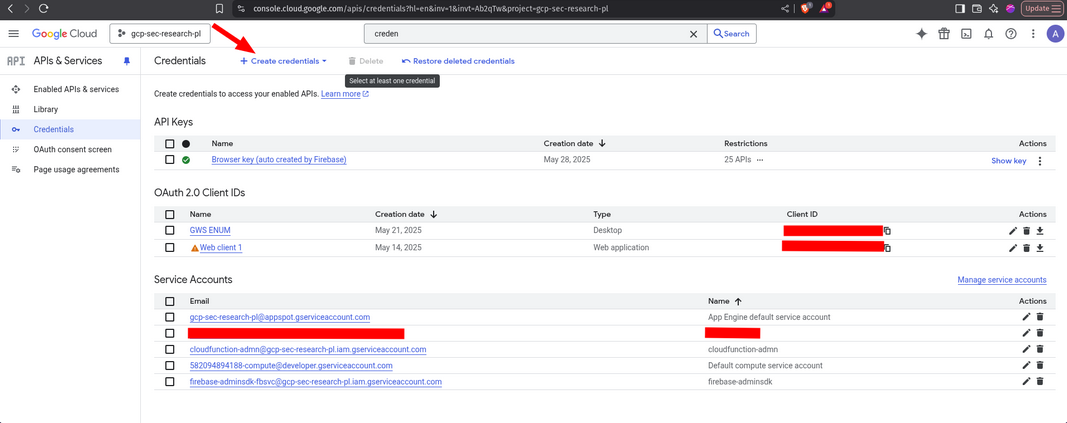
Task: Edit the Web client 1 OAuth client
Action: 1013,248
